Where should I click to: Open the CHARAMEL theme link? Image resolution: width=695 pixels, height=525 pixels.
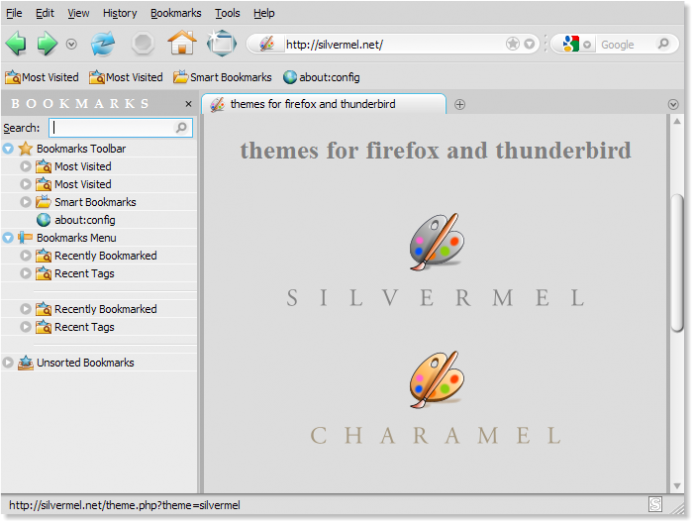(436, 435)
